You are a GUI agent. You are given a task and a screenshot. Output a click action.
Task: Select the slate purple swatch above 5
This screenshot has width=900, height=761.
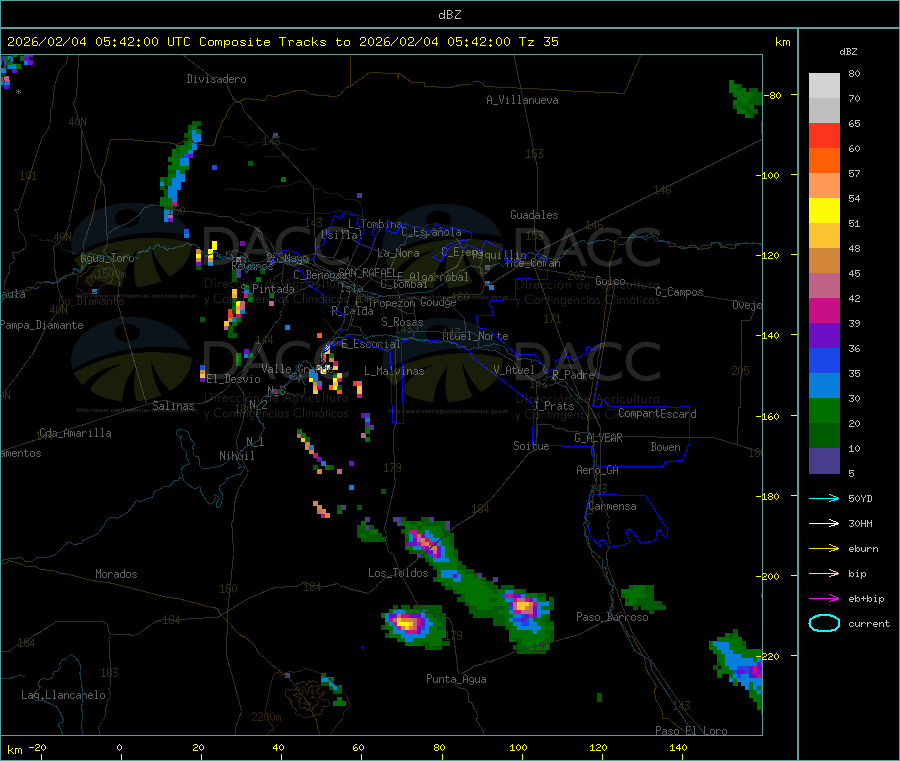click(824, 461)
